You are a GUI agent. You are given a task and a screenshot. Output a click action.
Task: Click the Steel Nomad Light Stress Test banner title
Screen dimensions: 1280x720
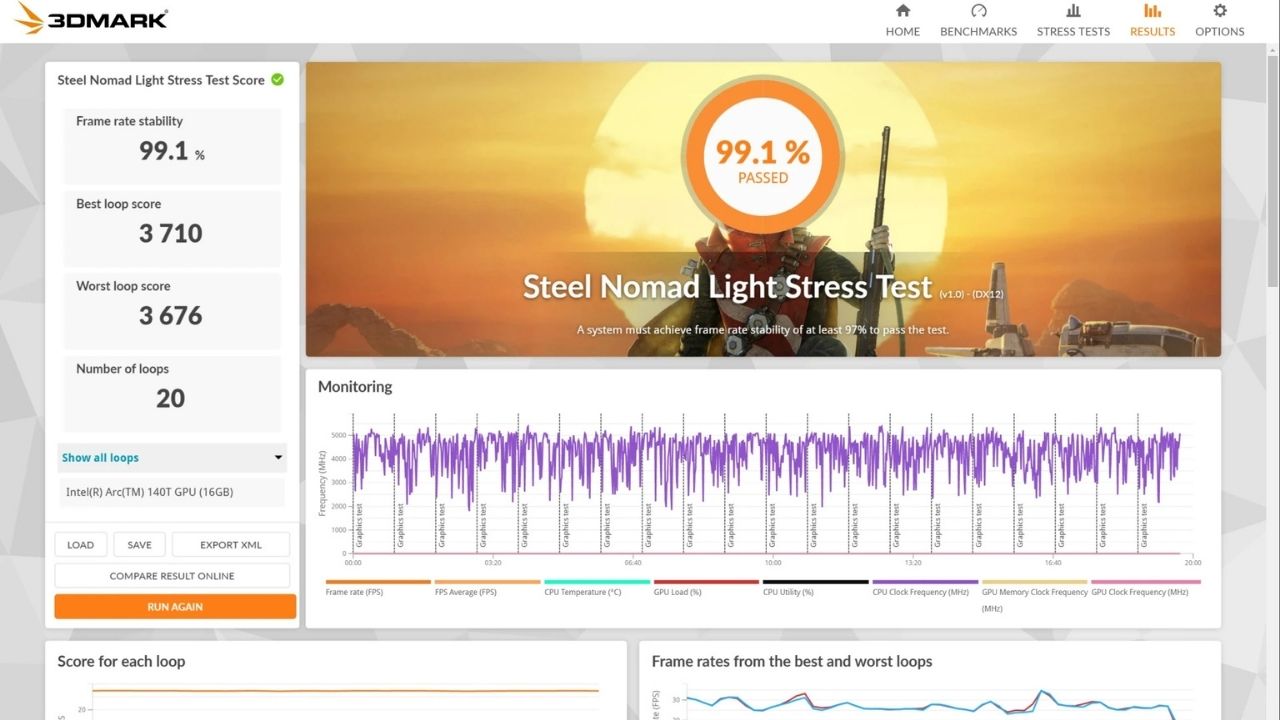pos(728,287)
